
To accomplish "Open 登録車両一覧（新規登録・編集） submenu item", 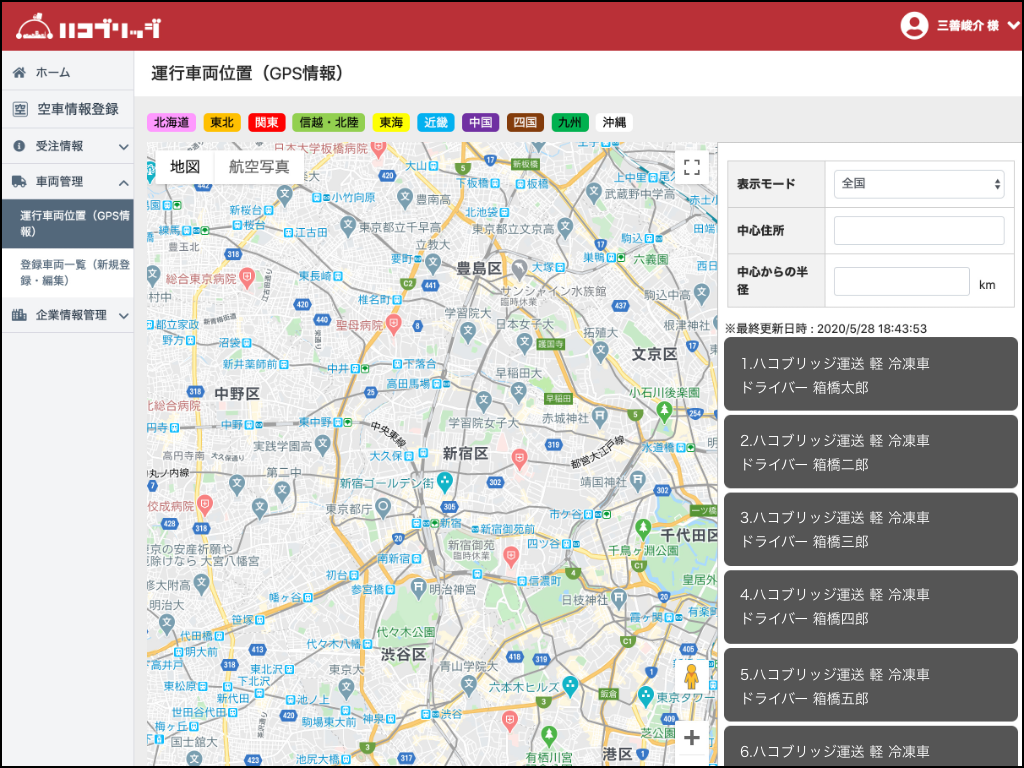I will (x=68, y=272).
